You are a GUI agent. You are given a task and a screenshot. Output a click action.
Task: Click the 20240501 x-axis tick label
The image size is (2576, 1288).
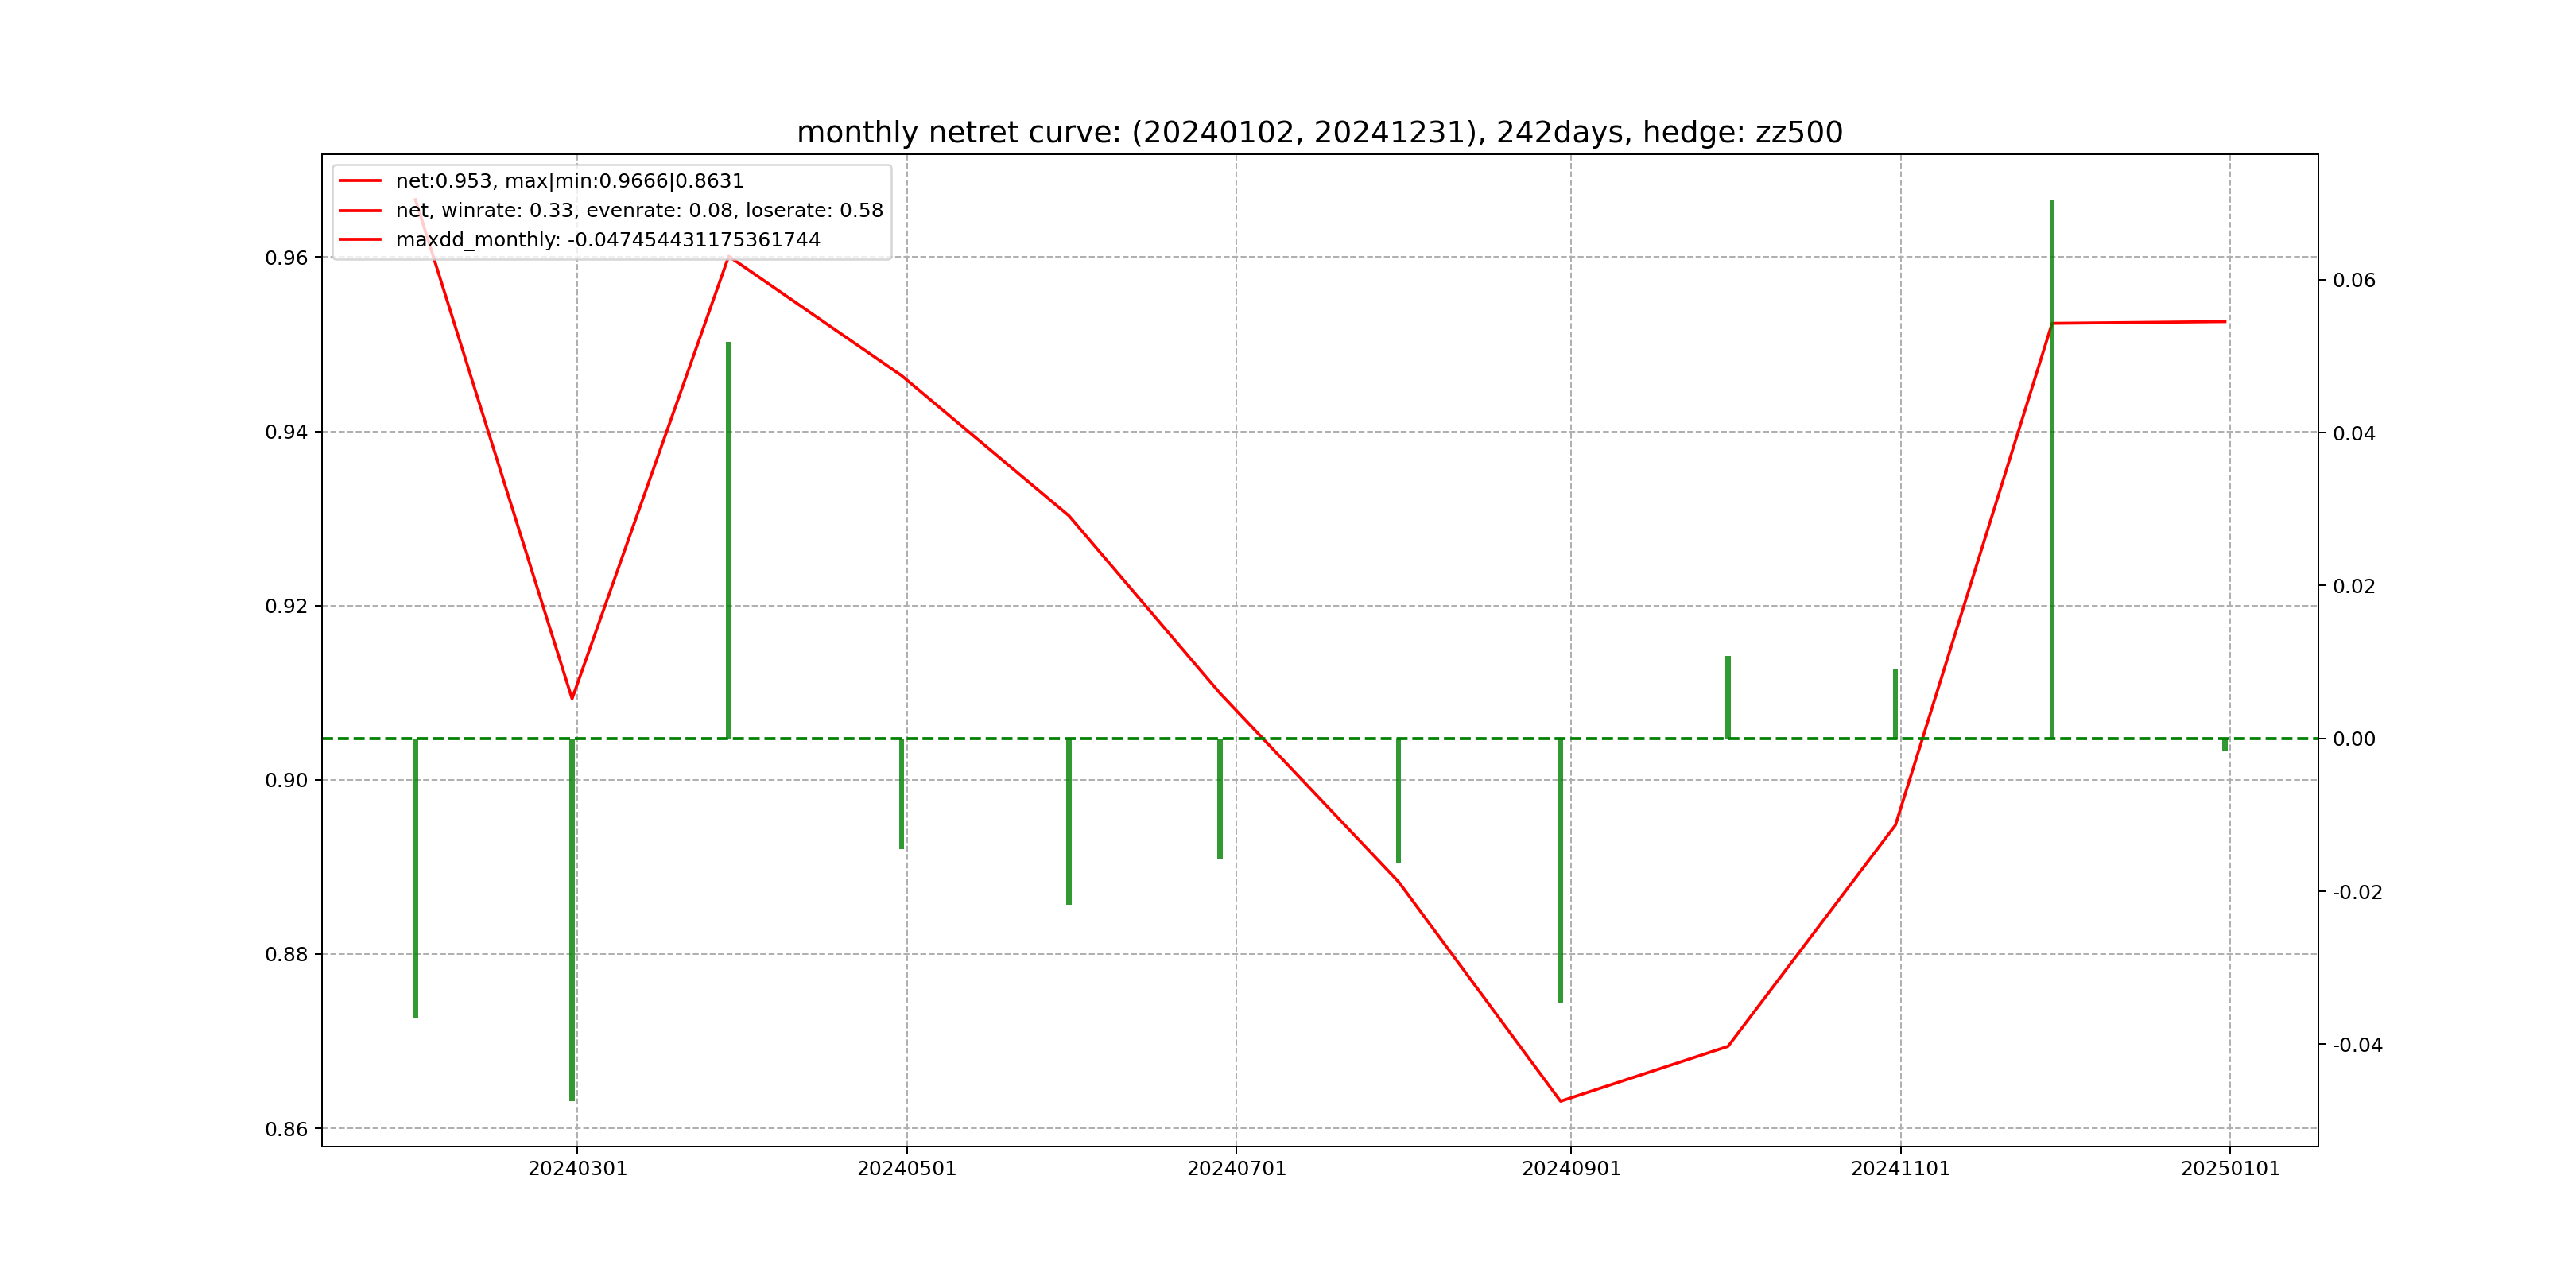[907, 1169]
